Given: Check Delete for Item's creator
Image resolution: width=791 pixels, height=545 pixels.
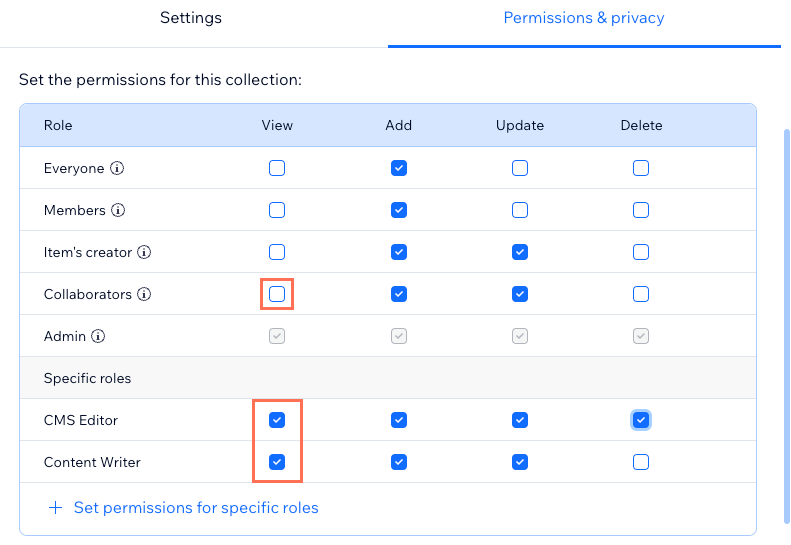Looking at the screenshot, I should 641,252.
